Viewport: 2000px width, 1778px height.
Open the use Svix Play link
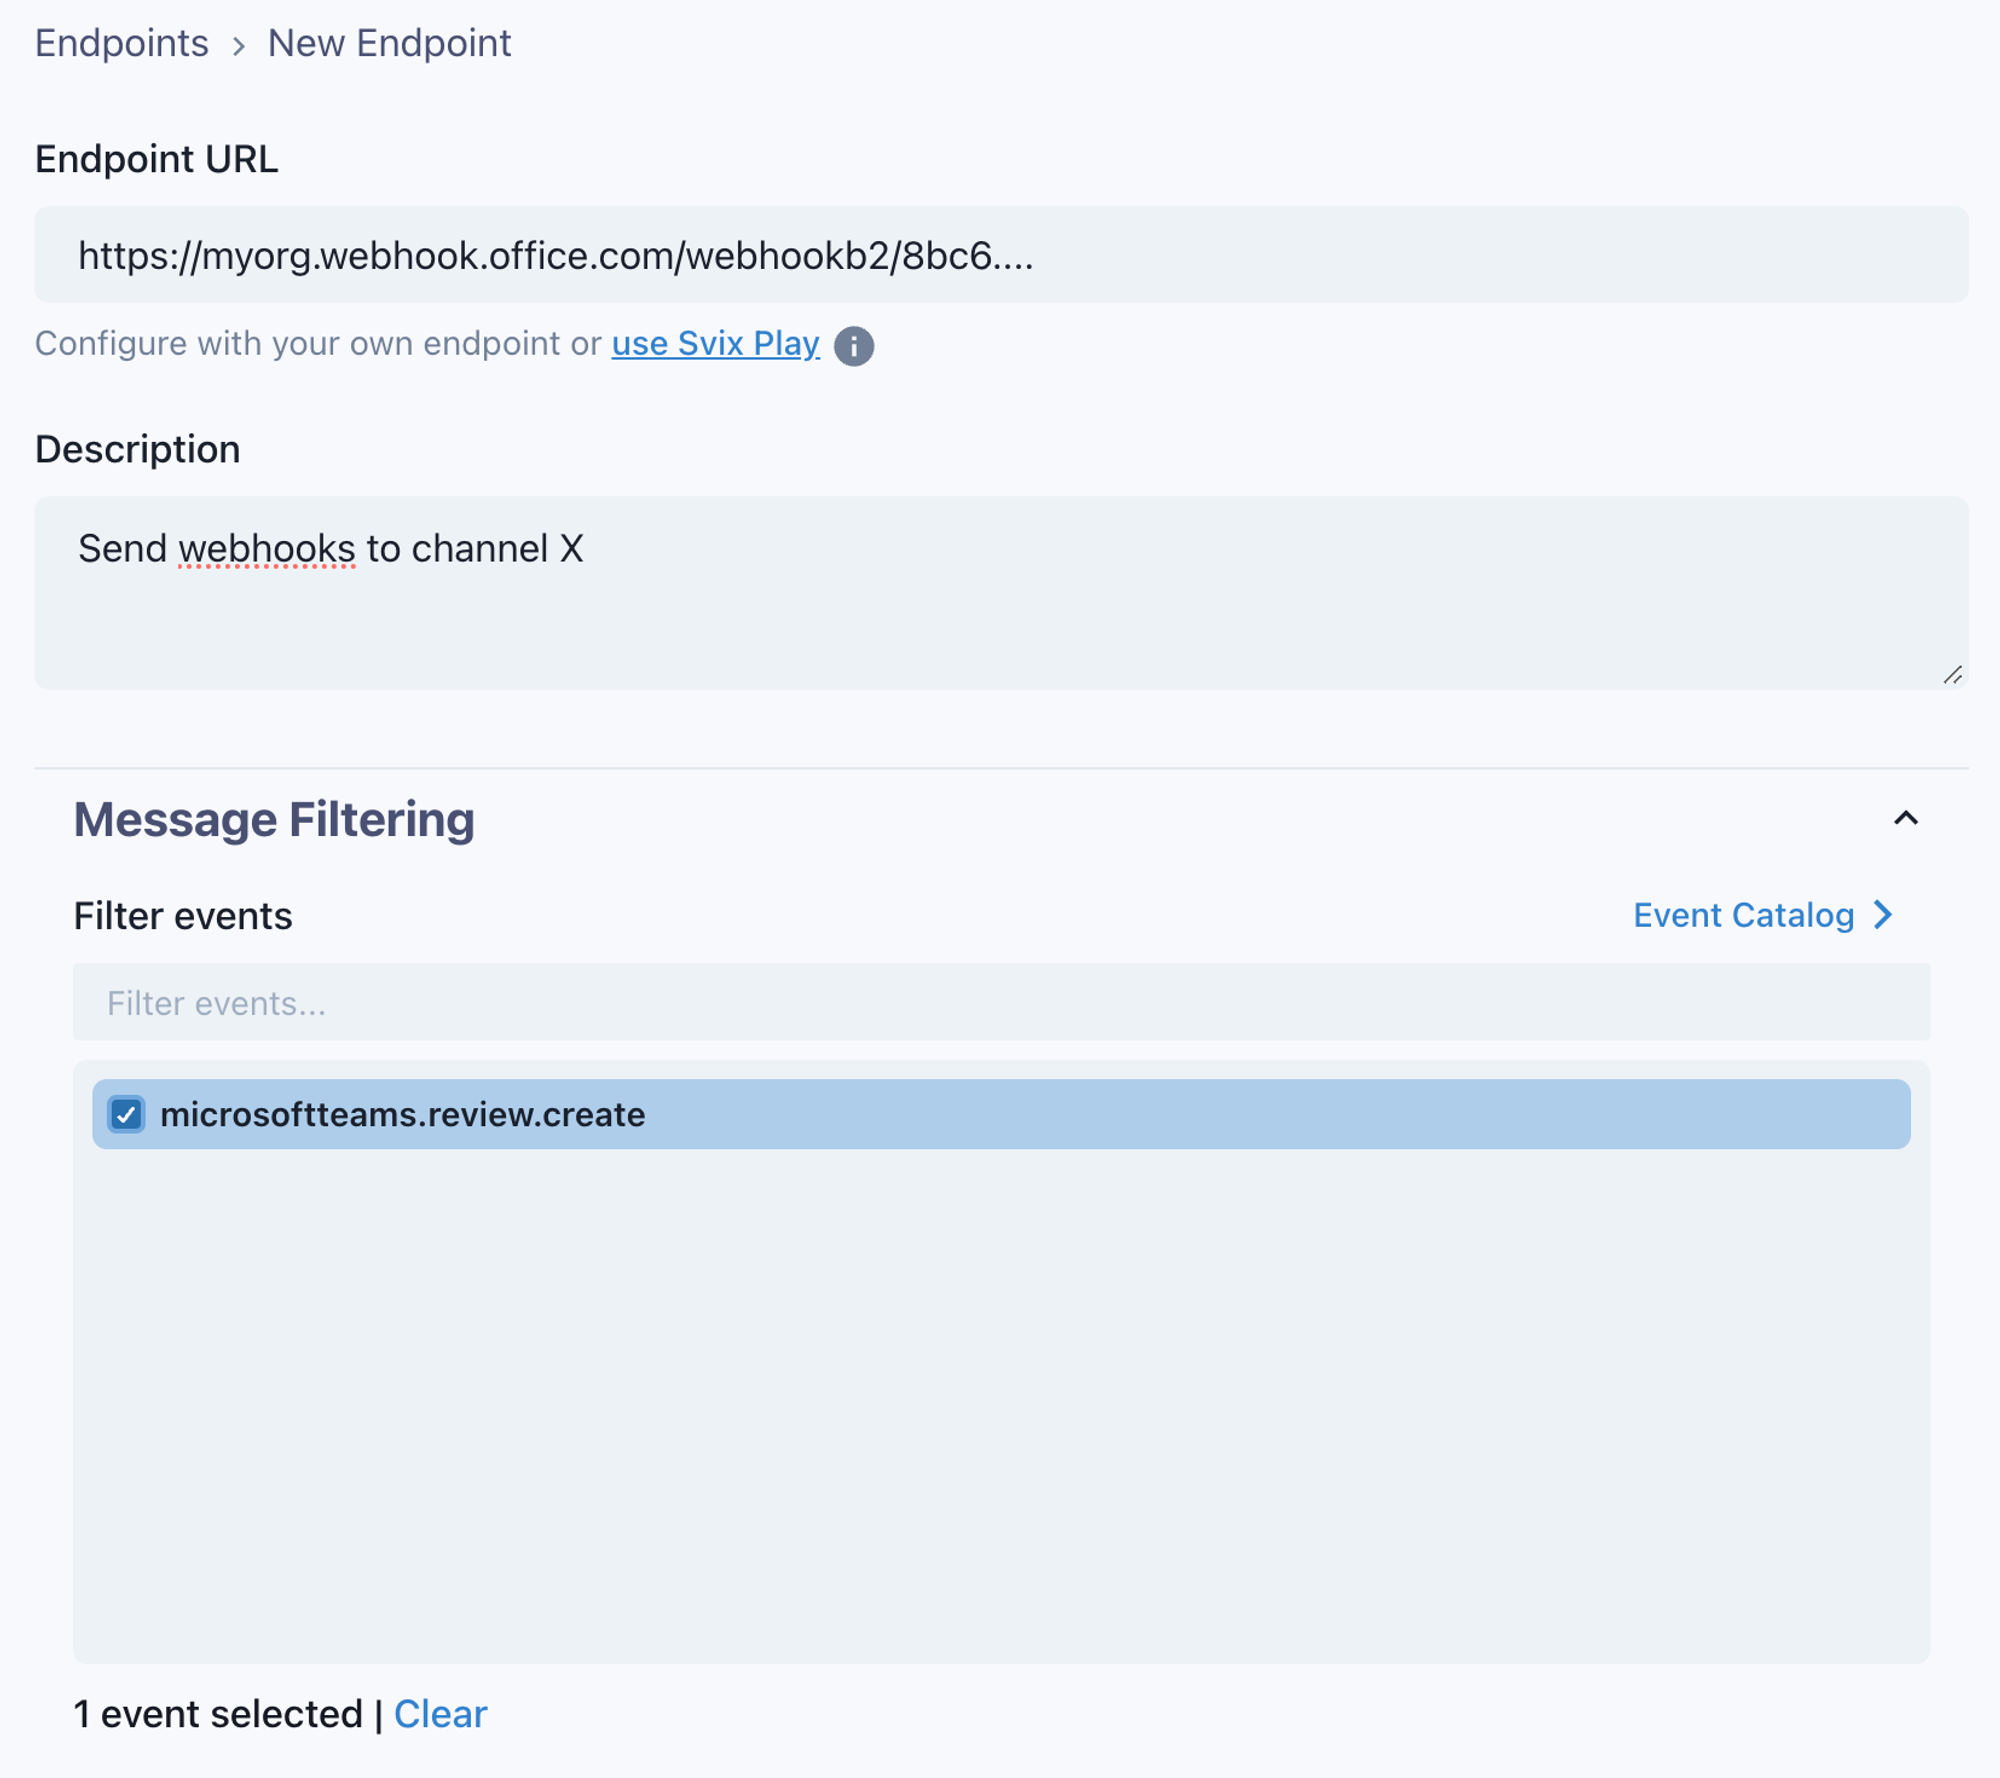point(715,344)
